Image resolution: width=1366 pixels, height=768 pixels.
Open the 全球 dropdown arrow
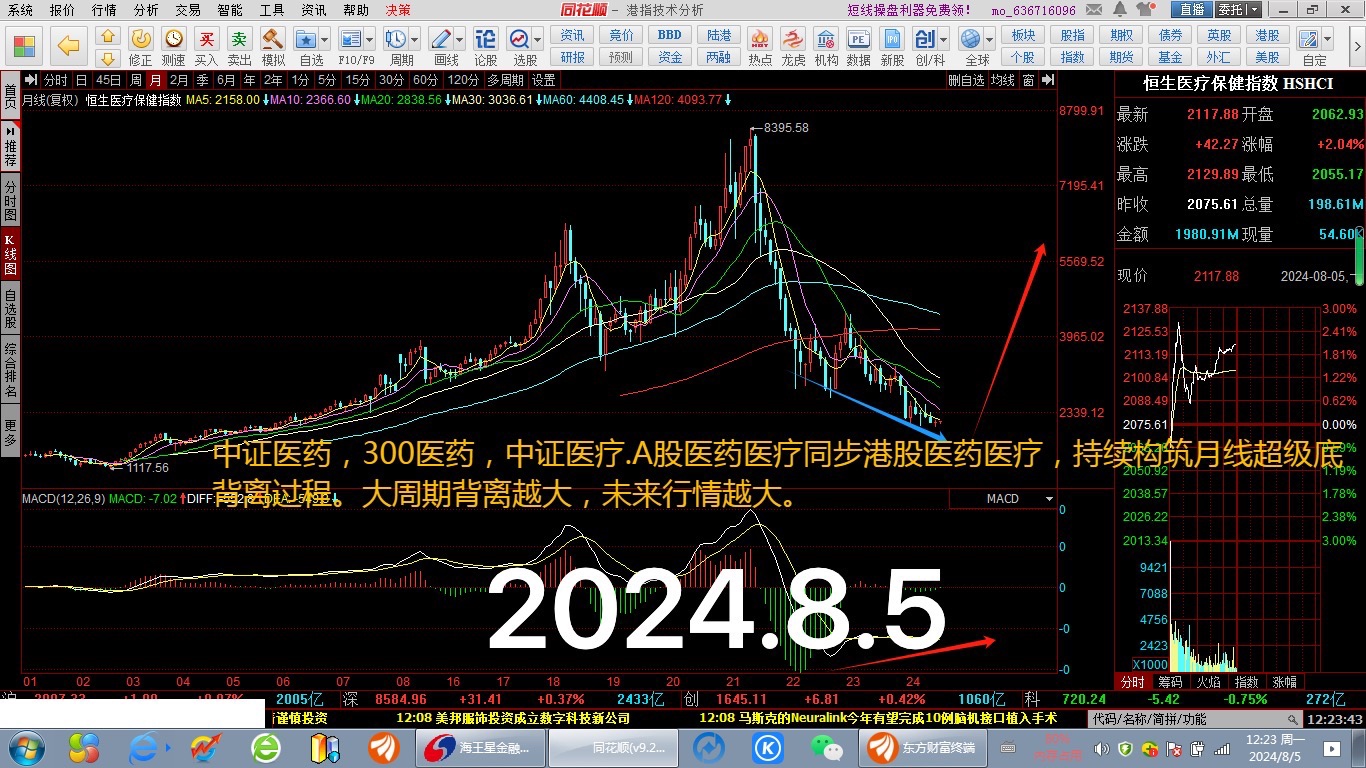tap(989, 39)
